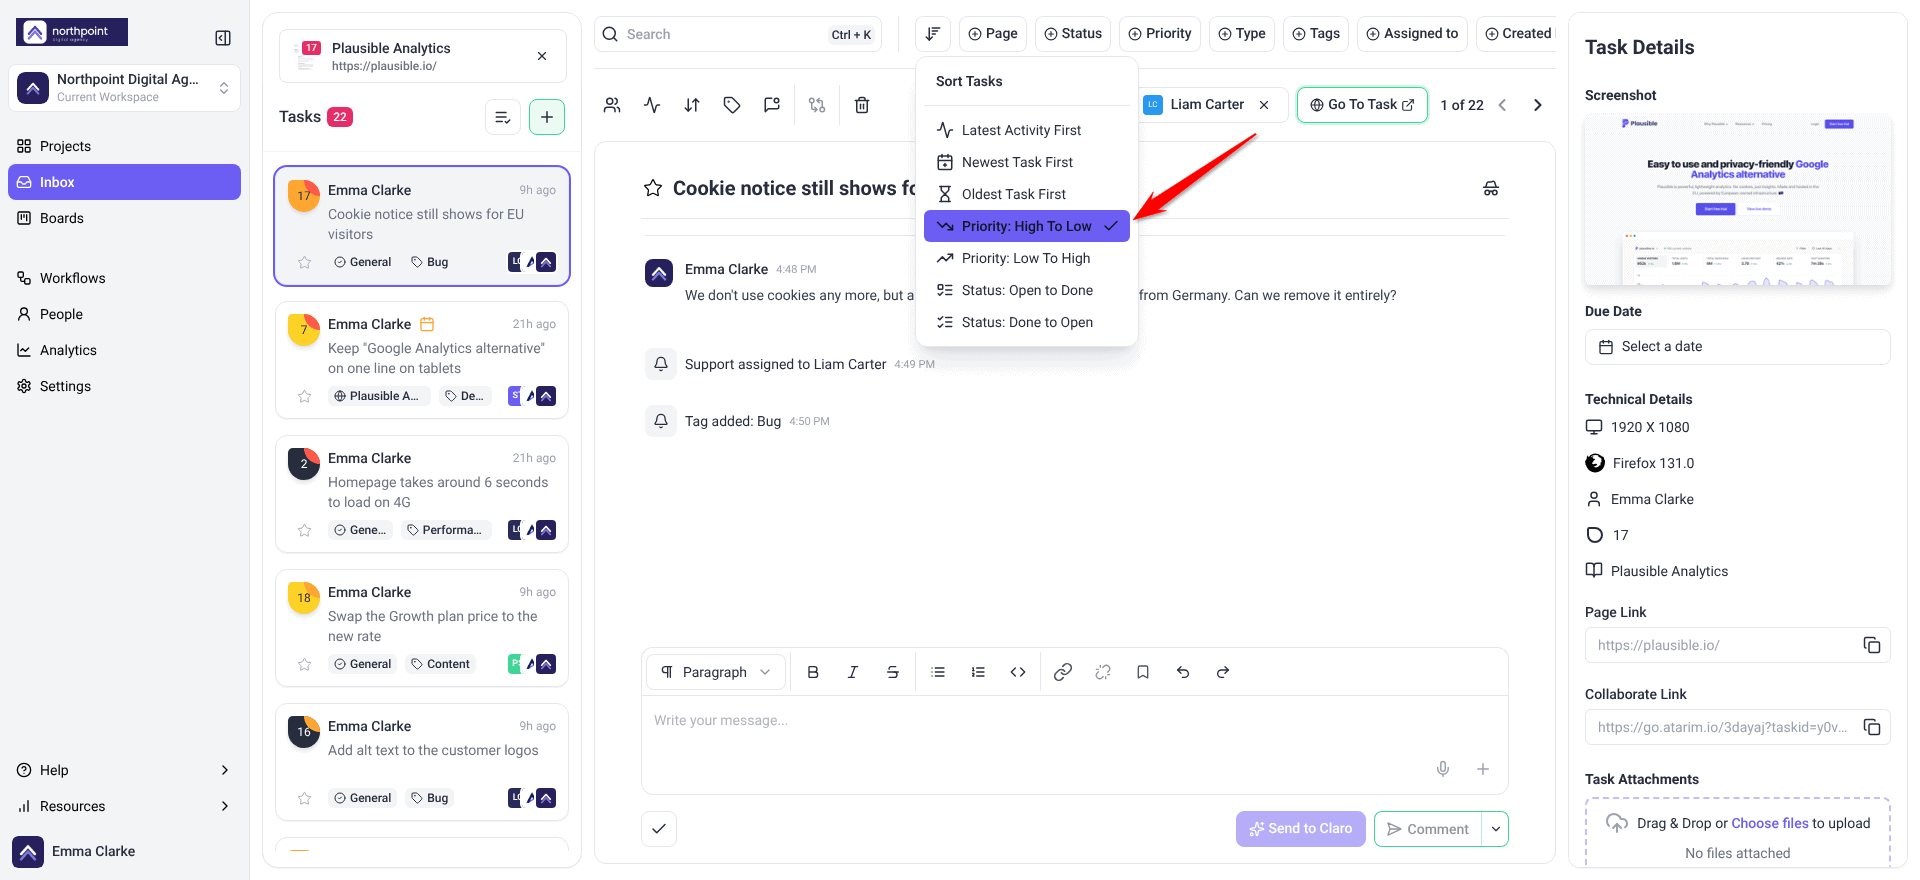Apply strikethrough formatting in the editor
The image size is (1920, 880).
pyautogui.click(x=893, y=672)
